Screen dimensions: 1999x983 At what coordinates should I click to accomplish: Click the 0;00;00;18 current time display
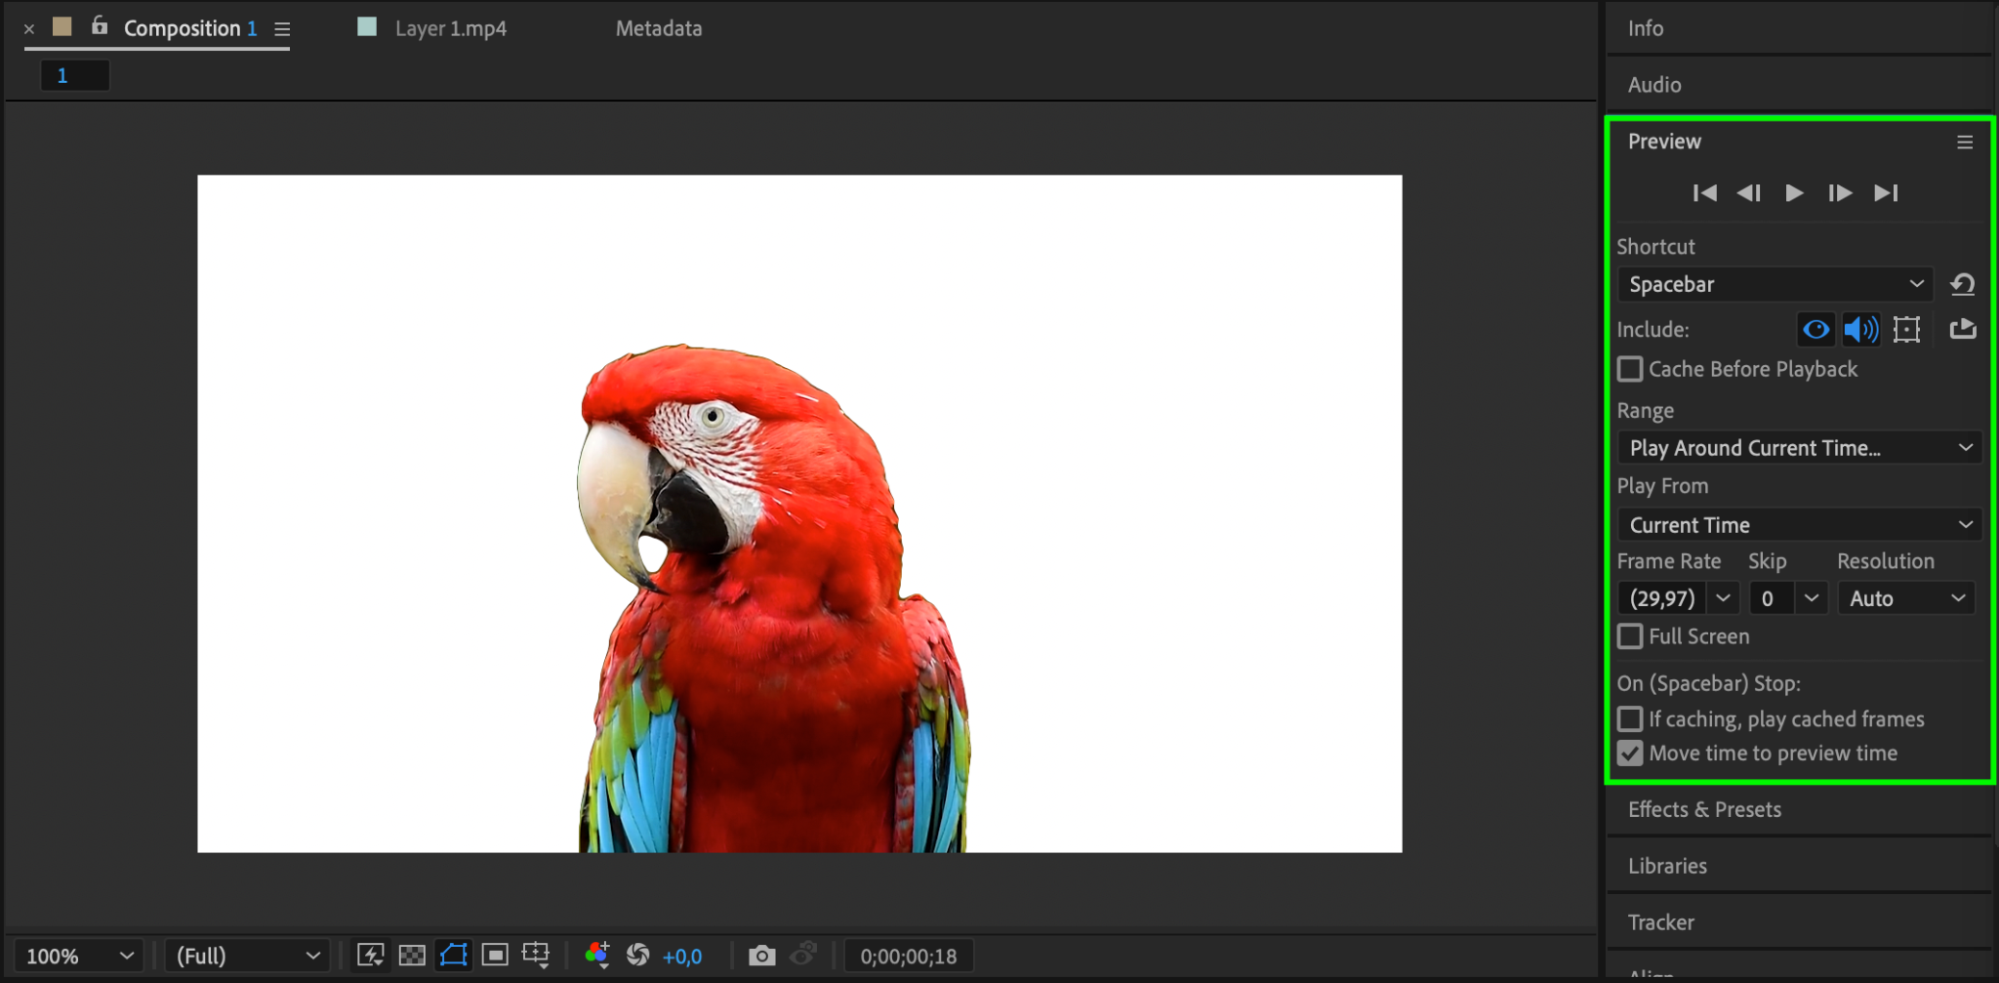pyautogui.click(x=908, y=957)
